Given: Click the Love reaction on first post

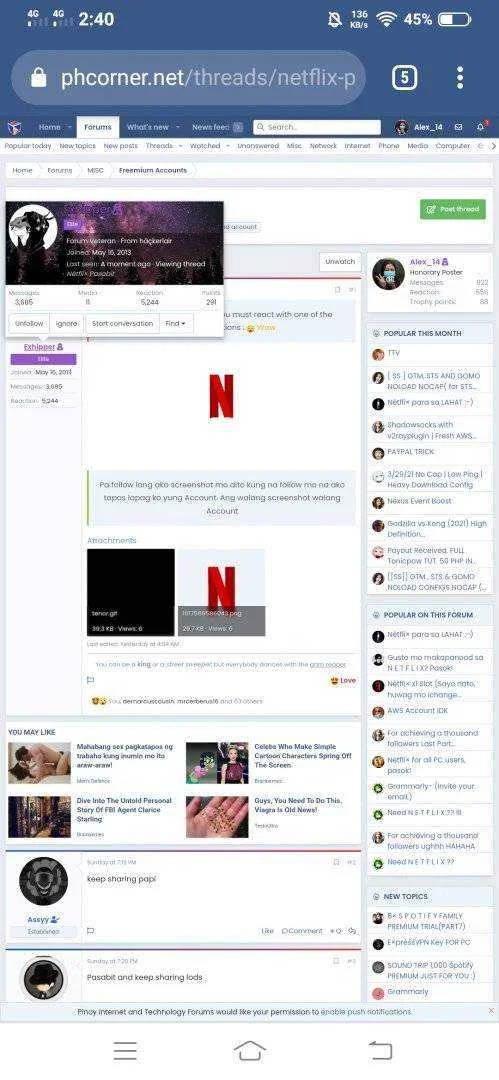Looking at the screenshot, I should 343,681.
